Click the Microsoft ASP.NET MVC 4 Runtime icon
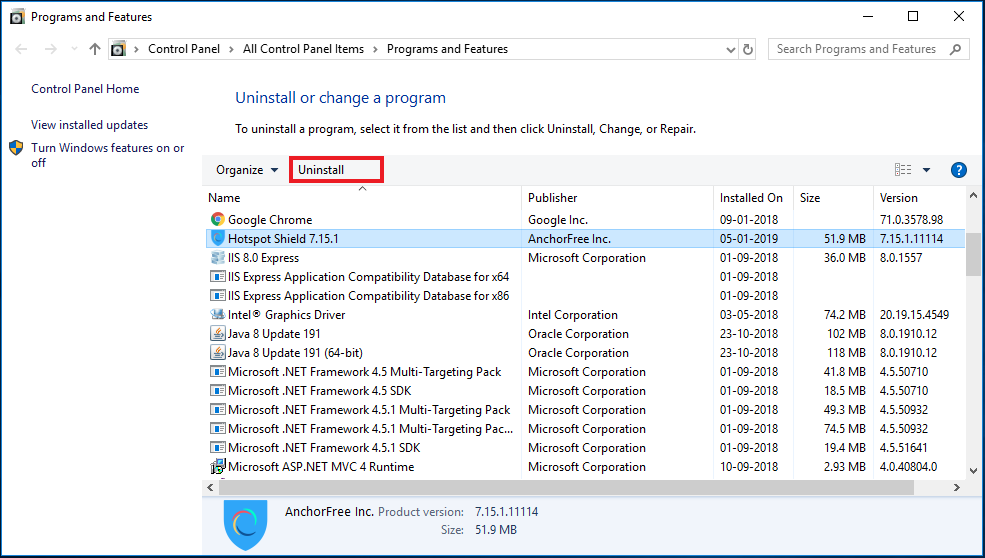The width and height of the screenshot is (985, 558). tap(217, 467)
